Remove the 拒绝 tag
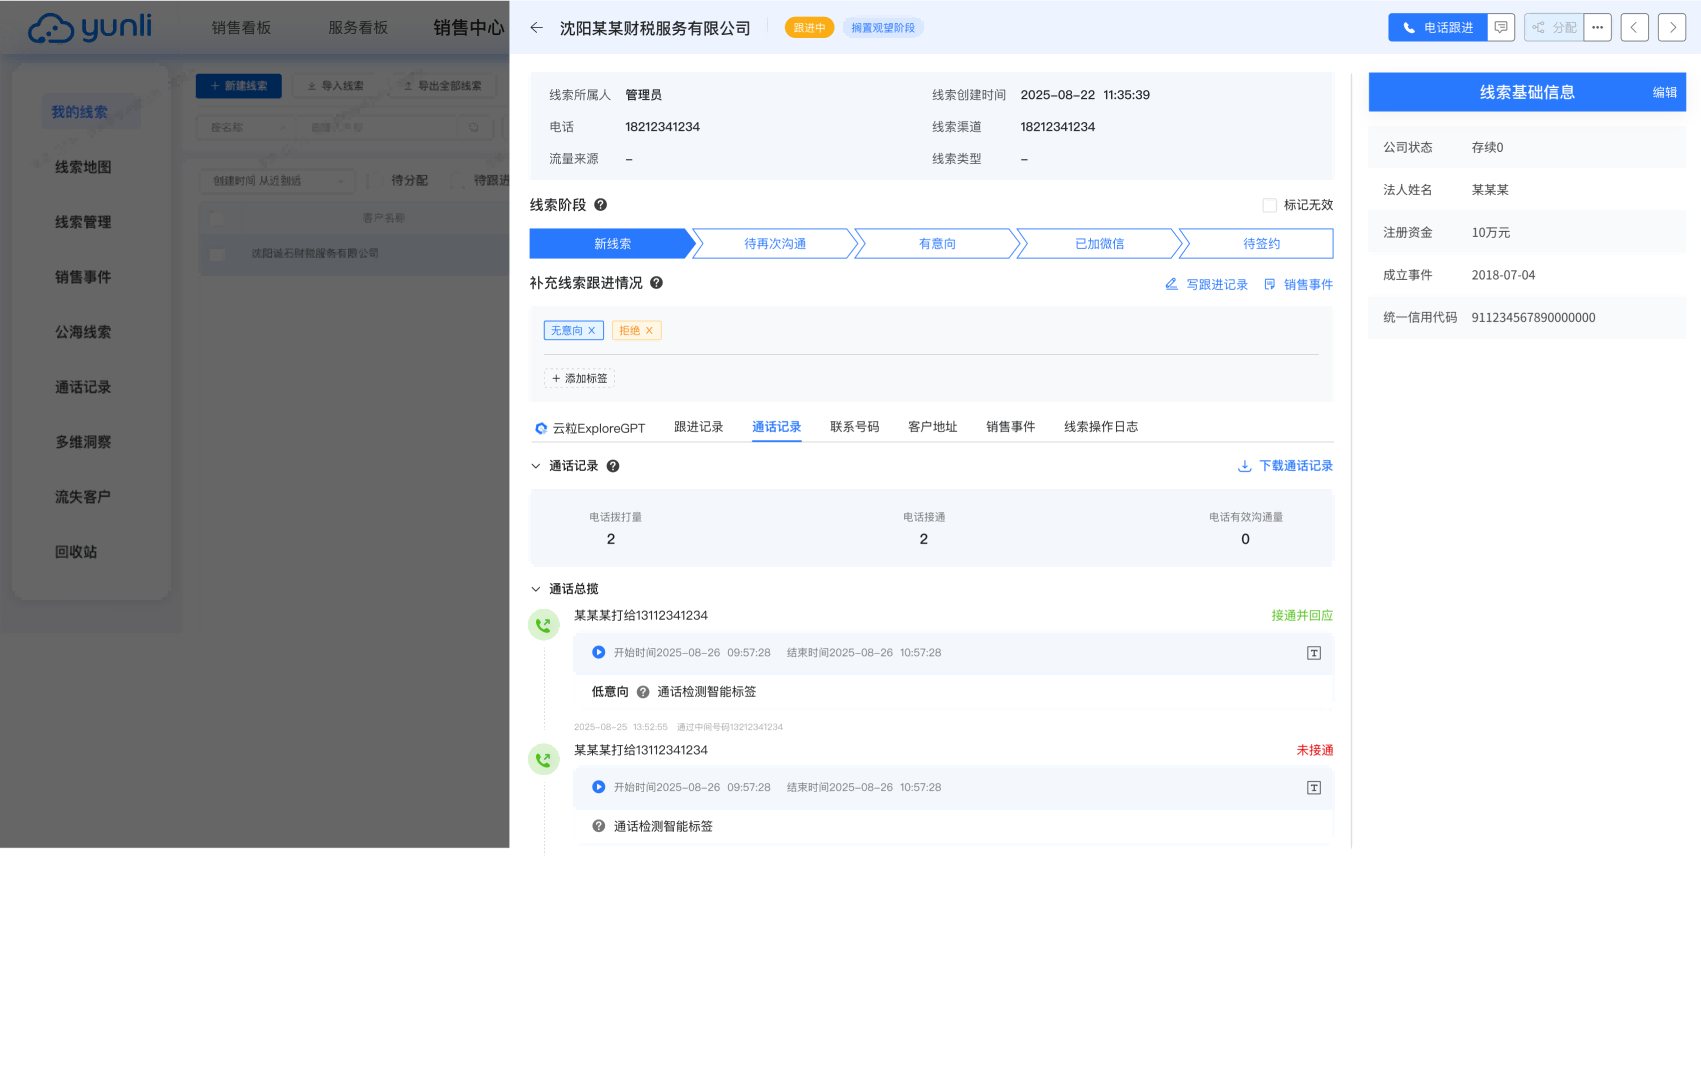Screen dimensions: 1701x1087 (x=649, y=329)
